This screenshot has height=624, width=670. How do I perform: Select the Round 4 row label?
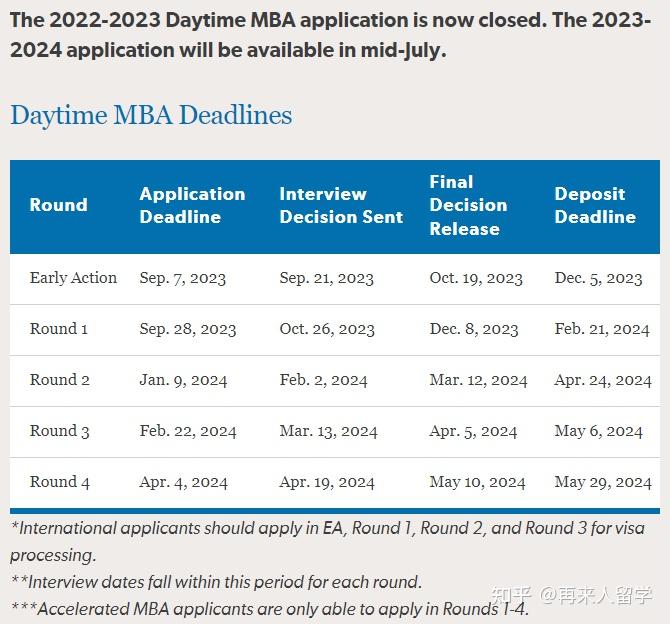coord(60,482)
